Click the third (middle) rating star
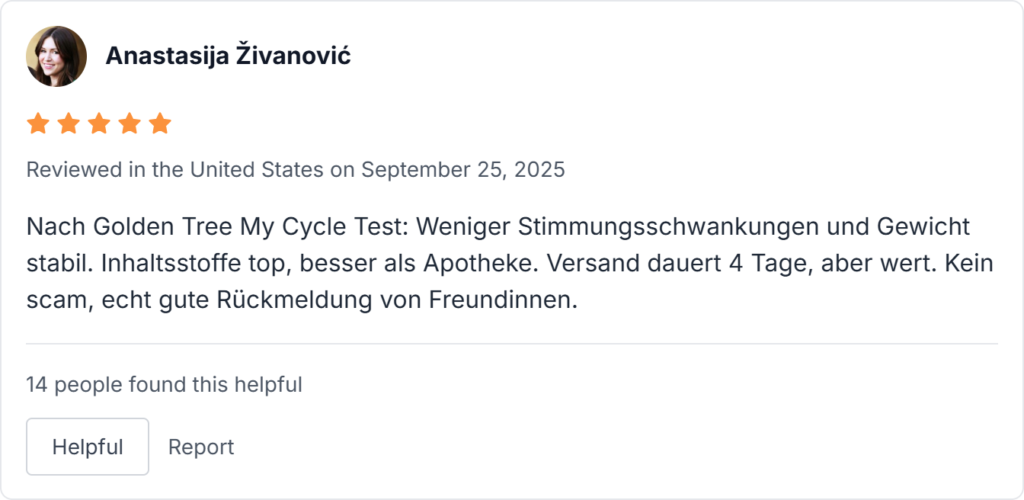This screenshot has height=500, width=1024. click(x=99, y=124)
